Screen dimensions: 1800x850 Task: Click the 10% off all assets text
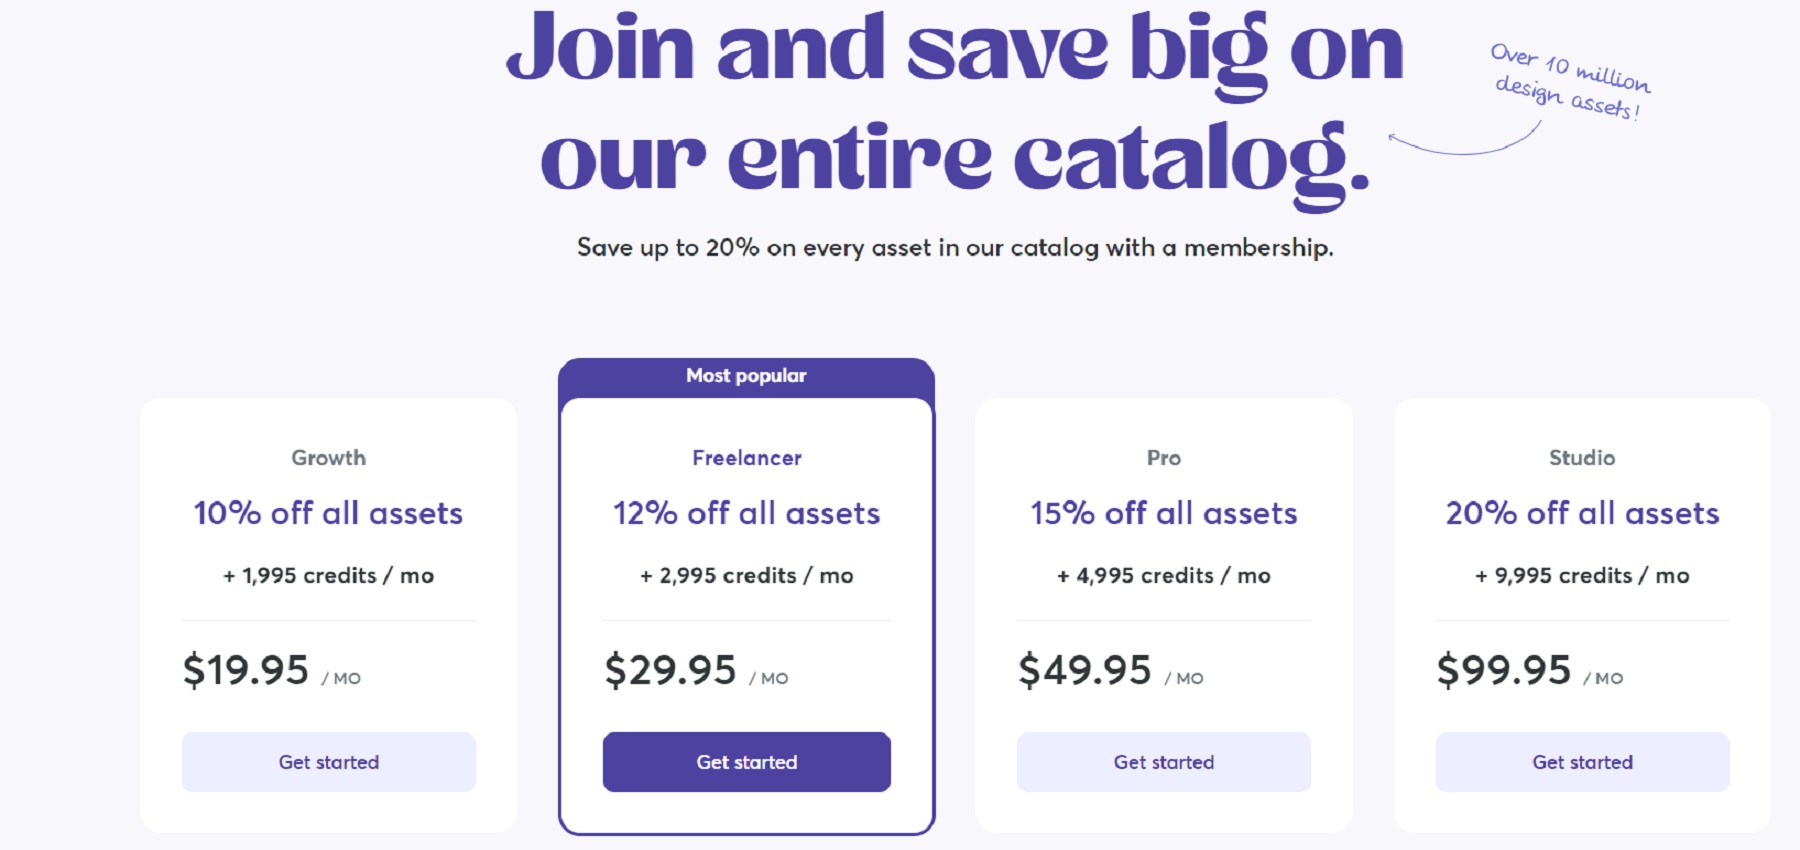(x=328, y=513)
